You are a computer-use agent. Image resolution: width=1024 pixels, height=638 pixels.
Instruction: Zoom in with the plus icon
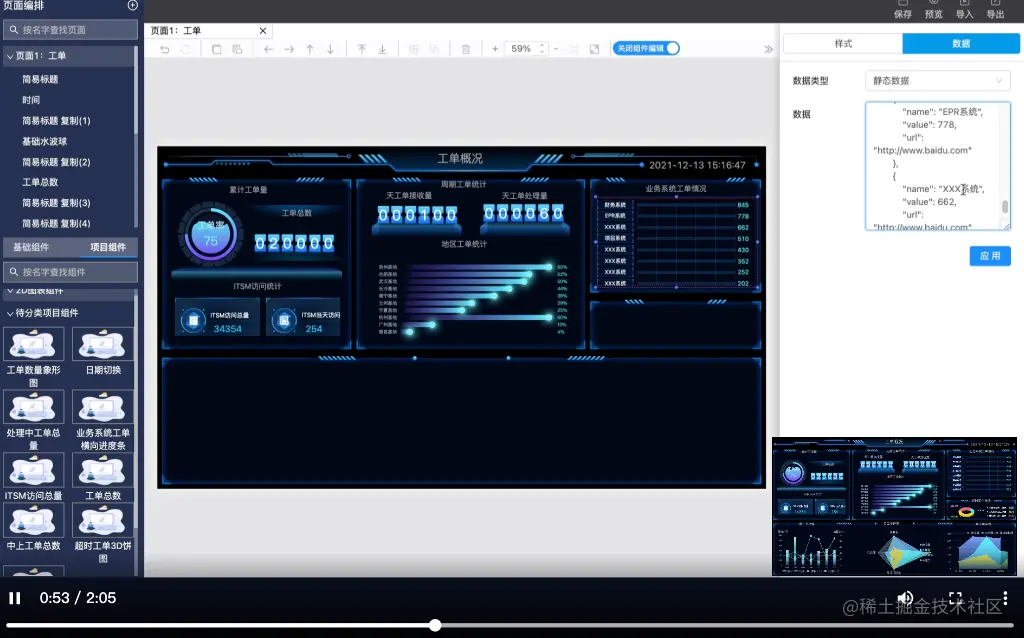pos(495,48)
